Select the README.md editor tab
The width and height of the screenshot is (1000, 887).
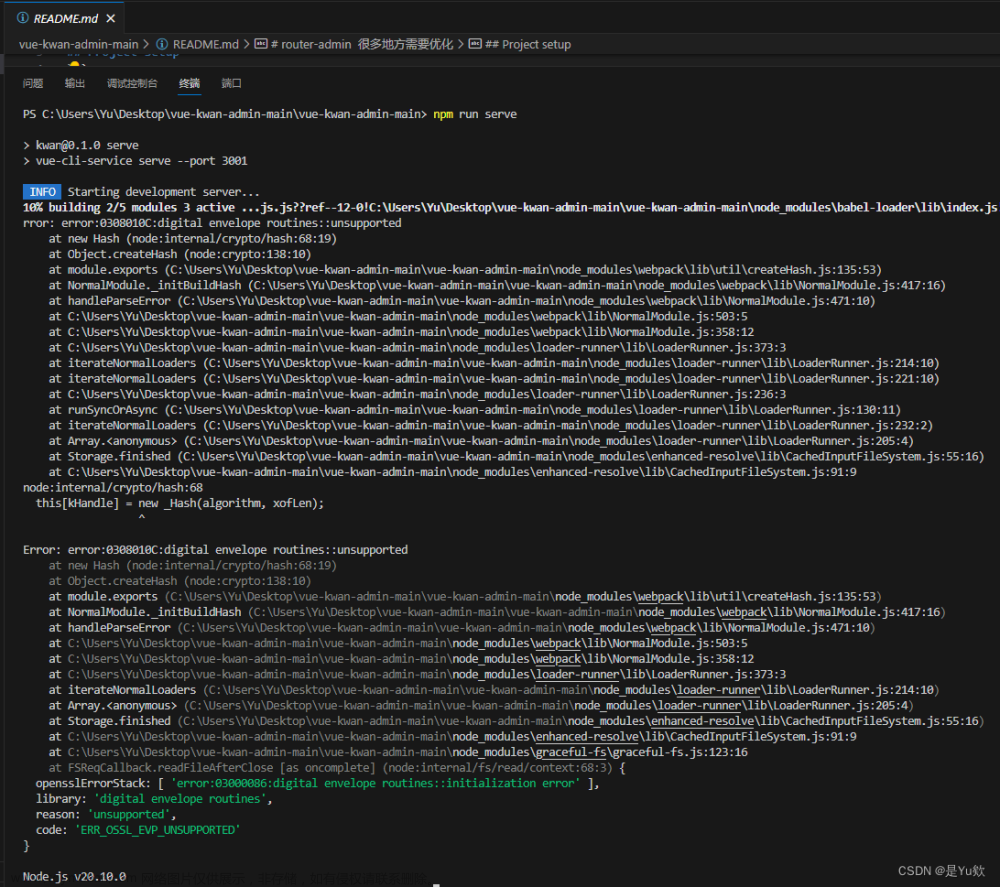pyautogui.click(x=64, y=18)
